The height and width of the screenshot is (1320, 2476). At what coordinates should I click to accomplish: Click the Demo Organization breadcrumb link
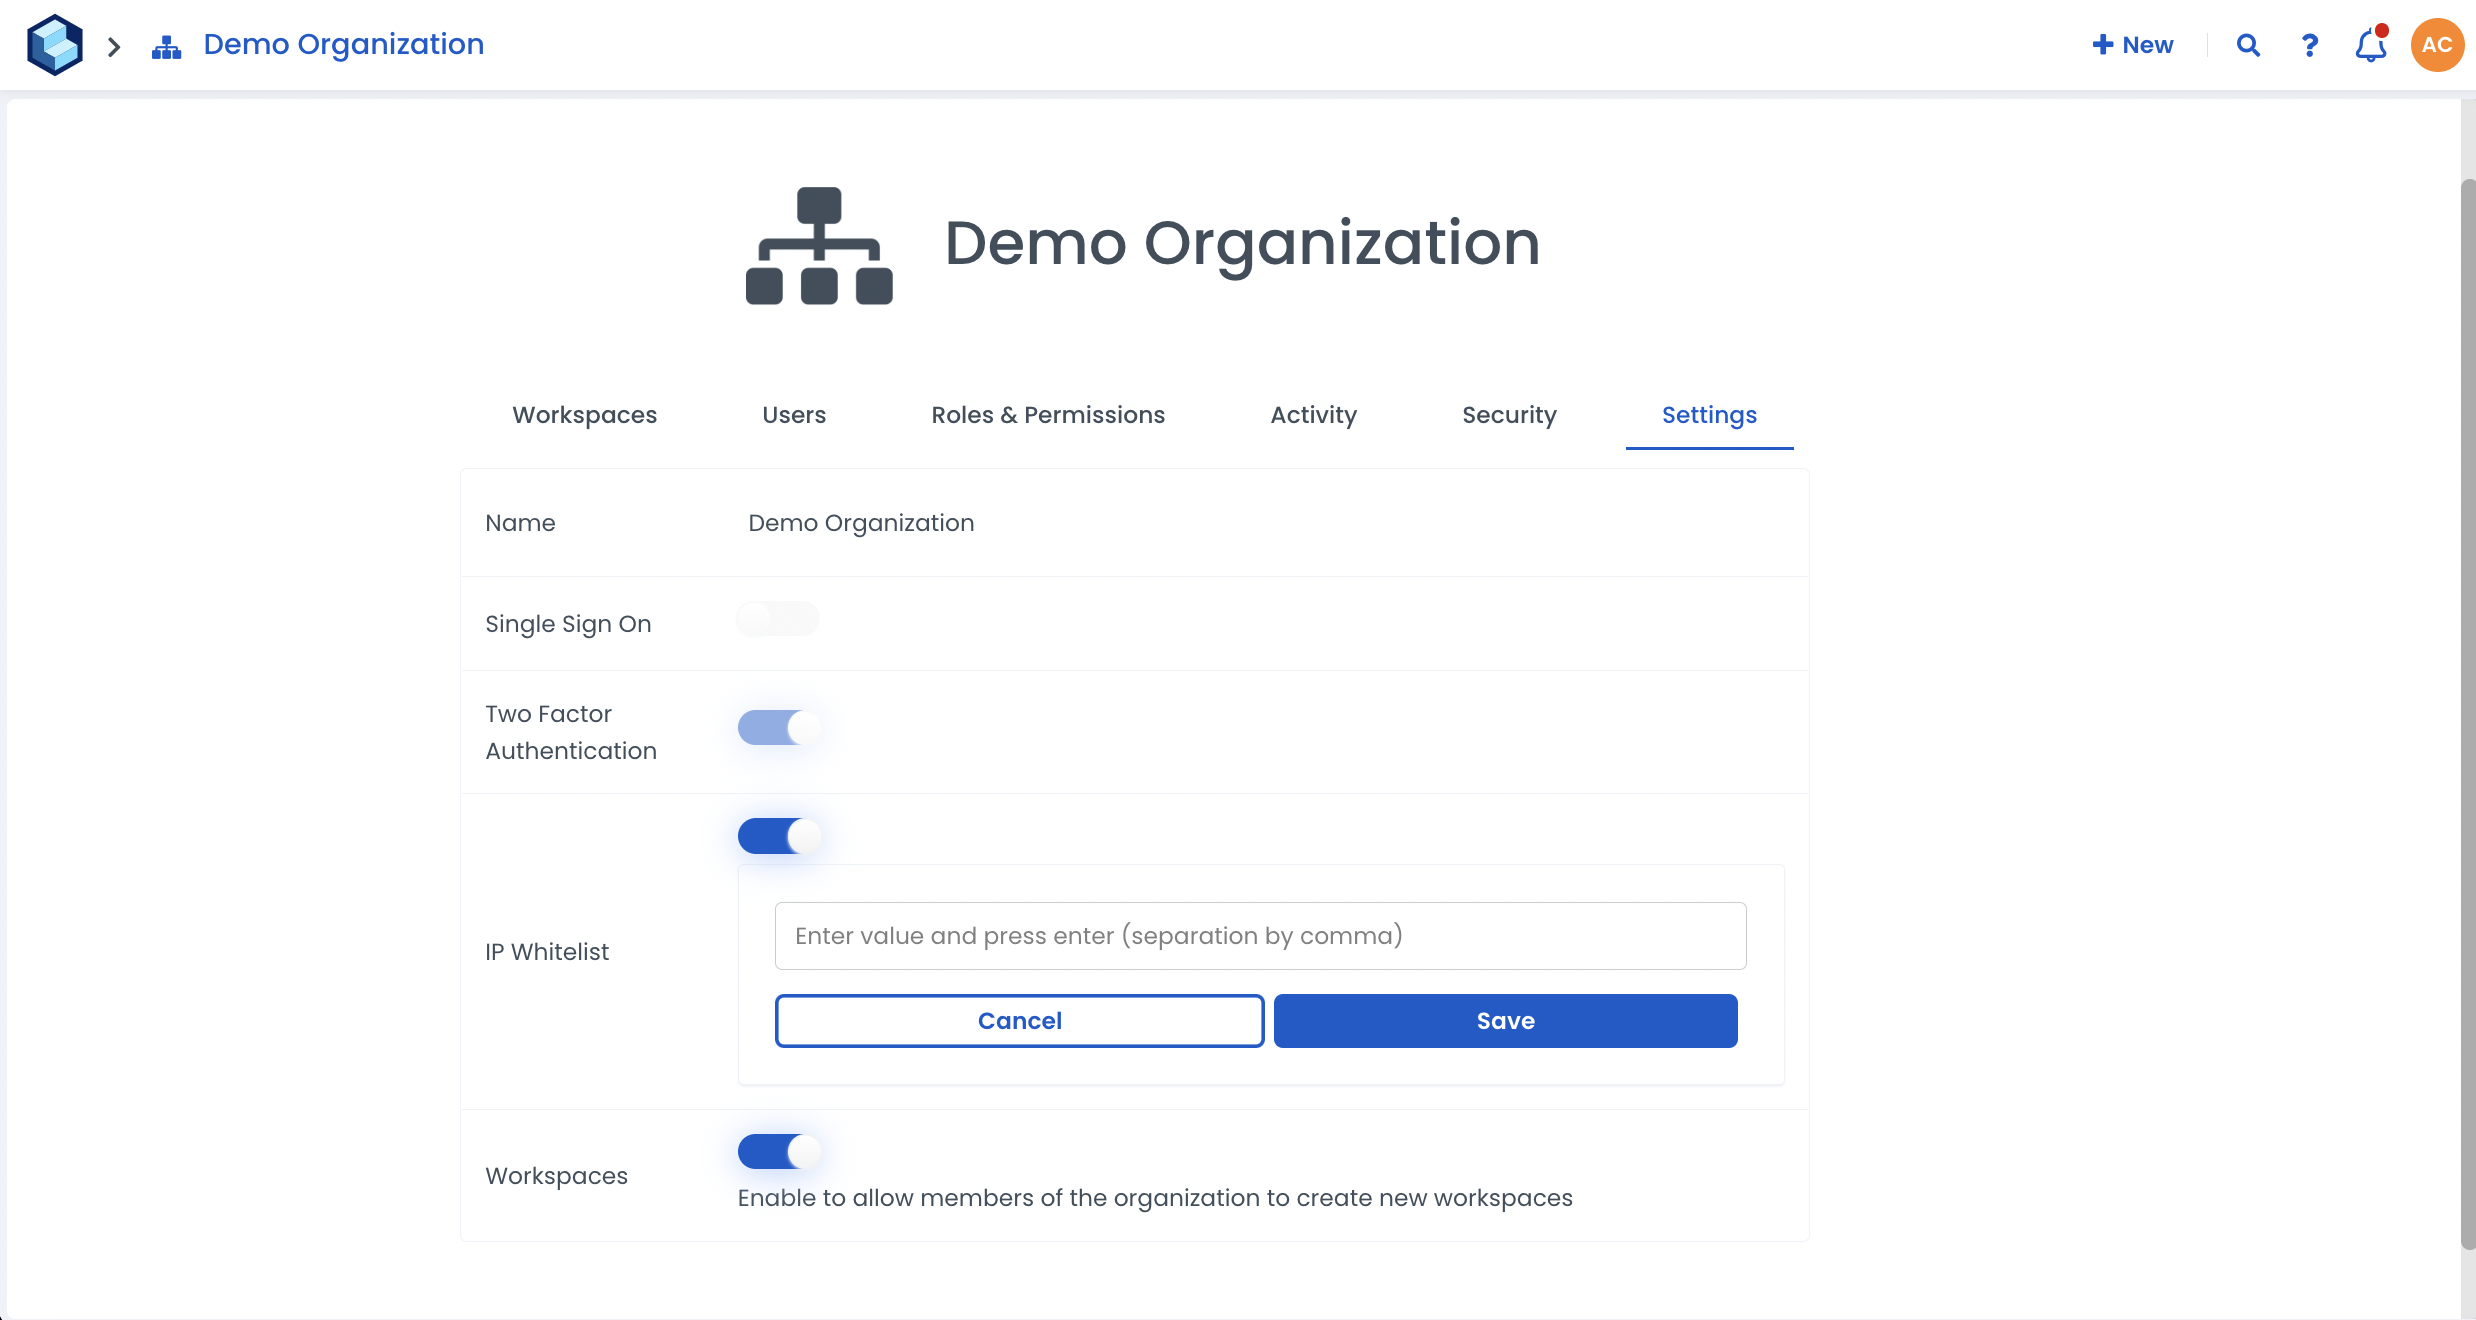(343, 45)
